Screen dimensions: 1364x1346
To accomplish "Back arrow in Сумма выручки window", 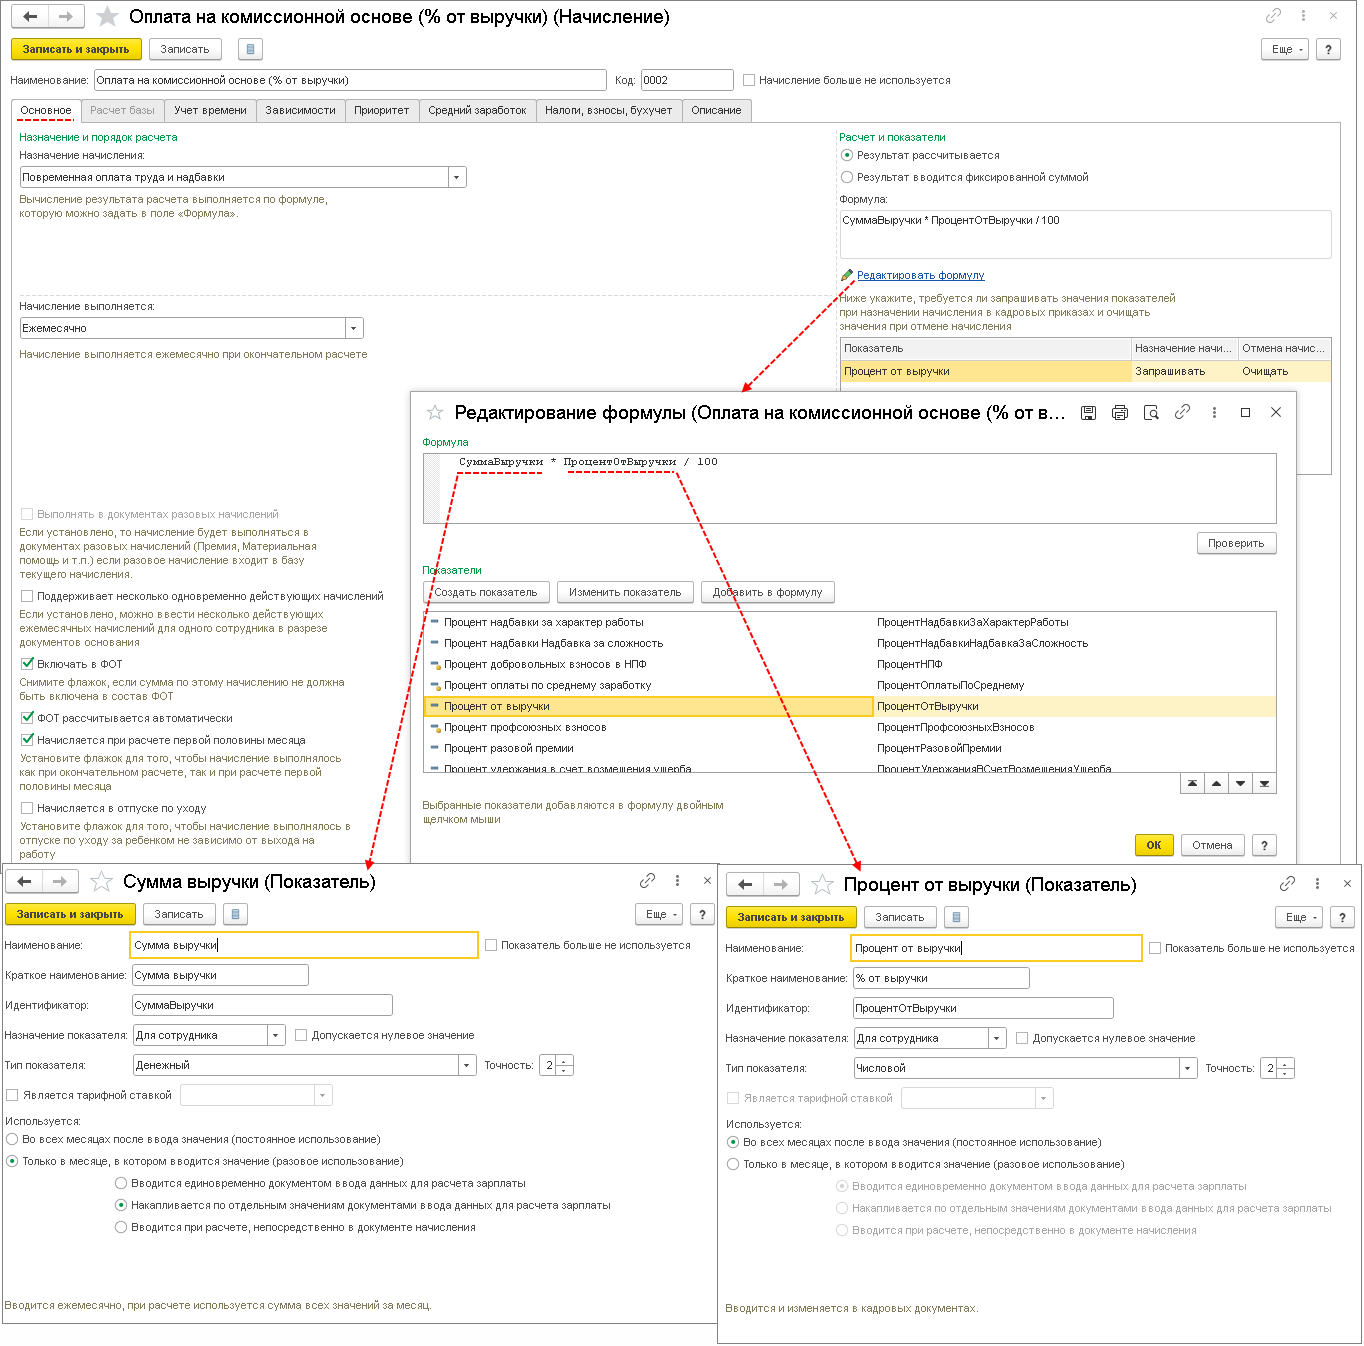I will [x=25, y=882].
